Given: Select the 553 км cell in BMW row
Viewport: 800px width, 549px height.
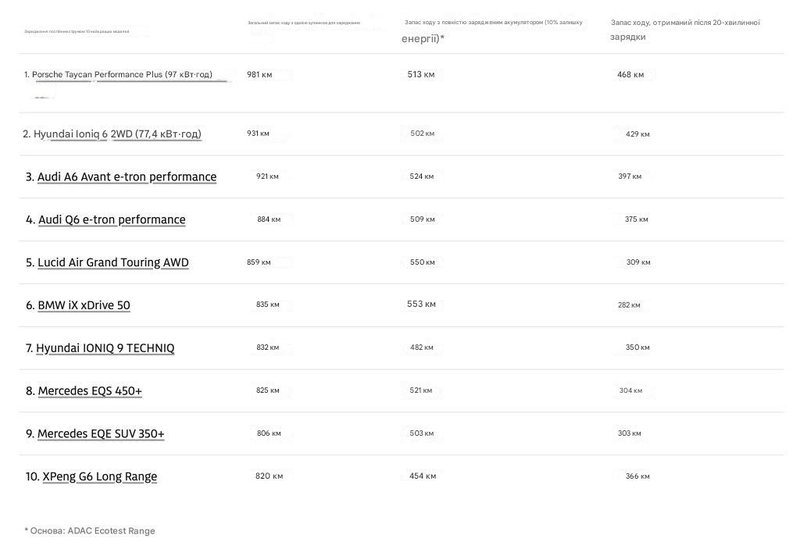Looking at the screenshot, I should 421,304.
